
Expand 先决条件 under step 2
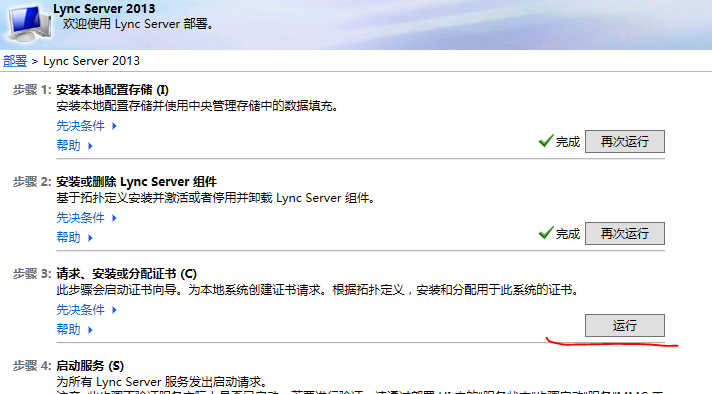pos(86,218)
